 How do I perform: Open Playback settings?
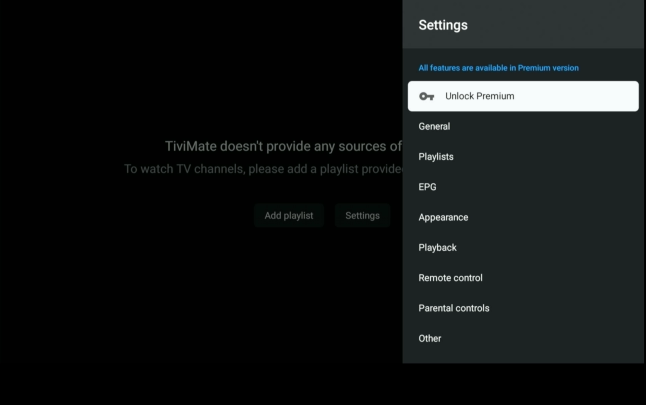[x=437, y=247]
